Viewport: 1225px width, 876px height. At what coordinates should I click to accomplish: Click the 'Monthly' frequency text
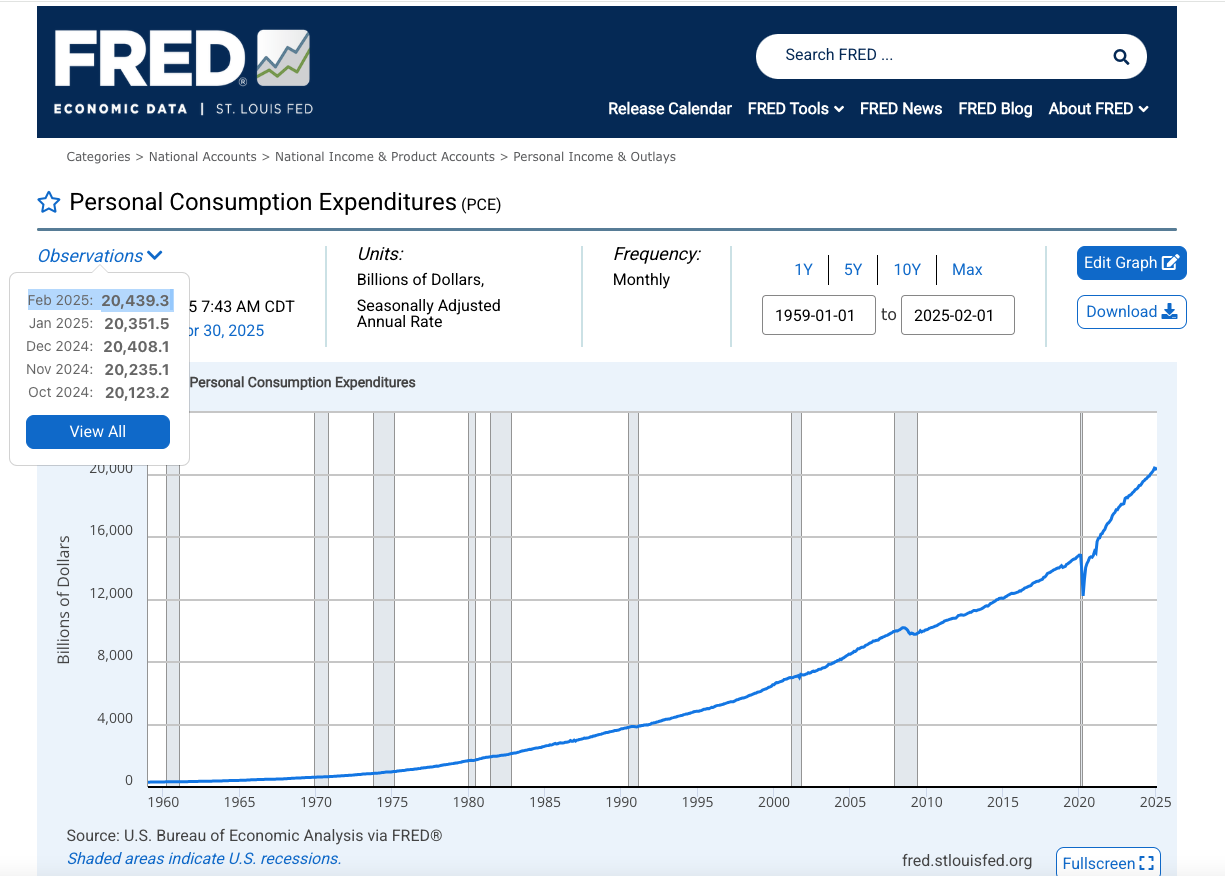[x=641, y=280]
